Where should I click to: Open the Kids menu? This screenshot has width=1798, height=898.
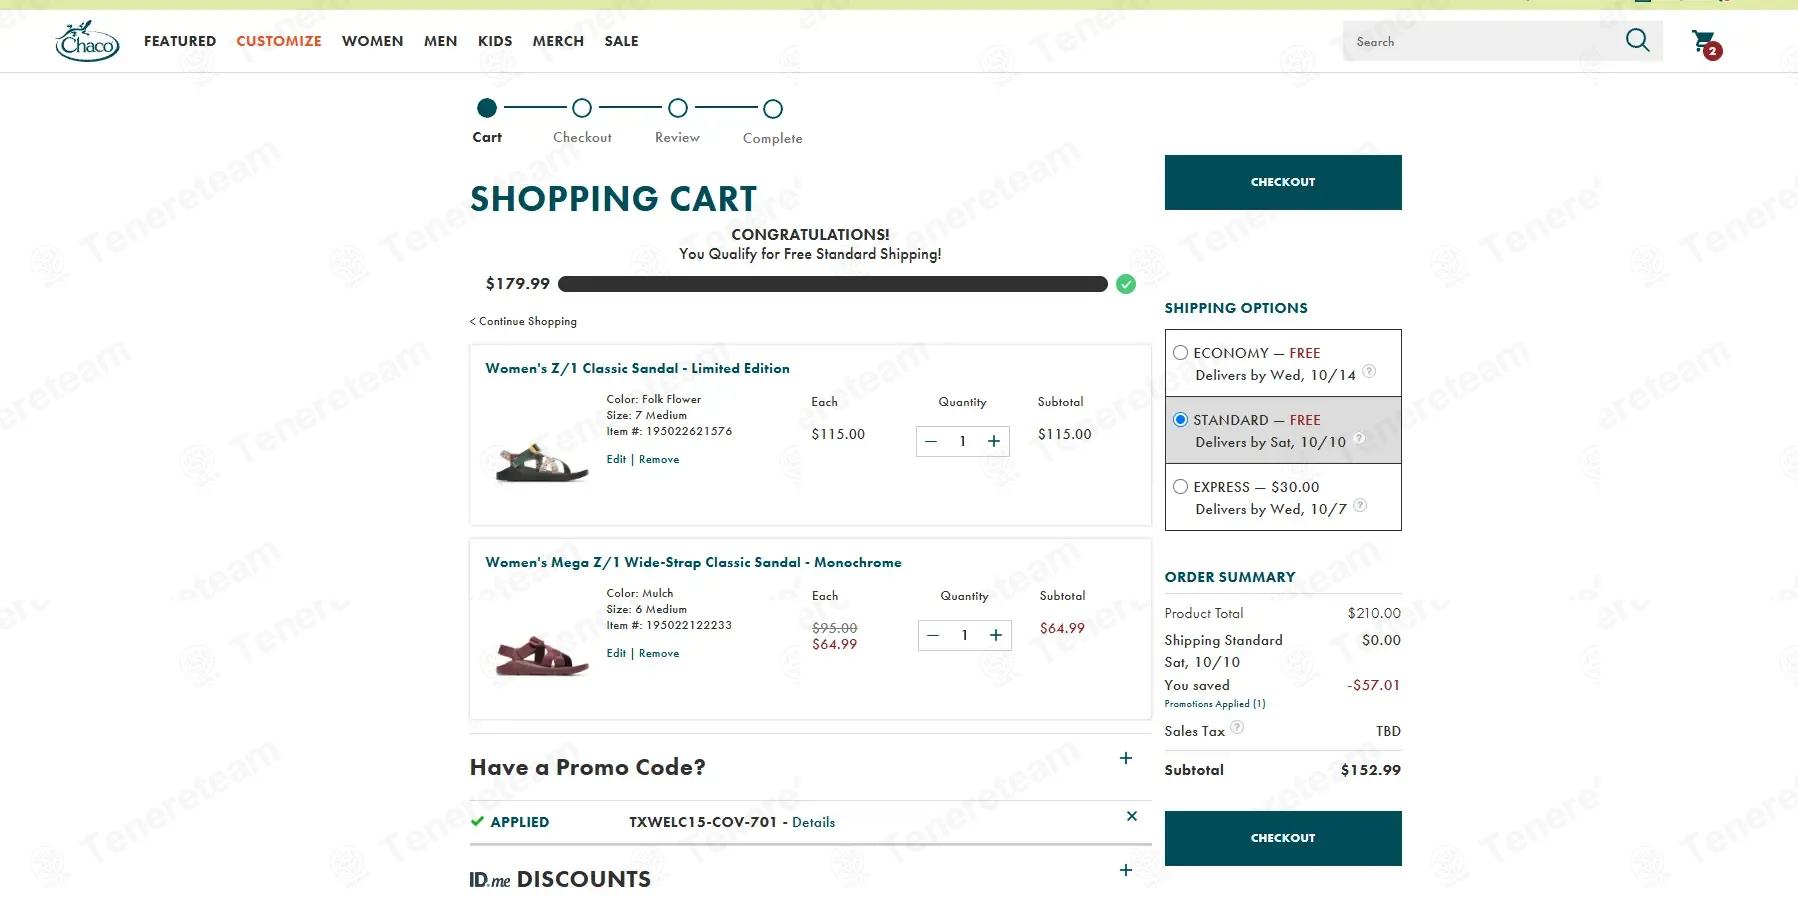(495, 41)
